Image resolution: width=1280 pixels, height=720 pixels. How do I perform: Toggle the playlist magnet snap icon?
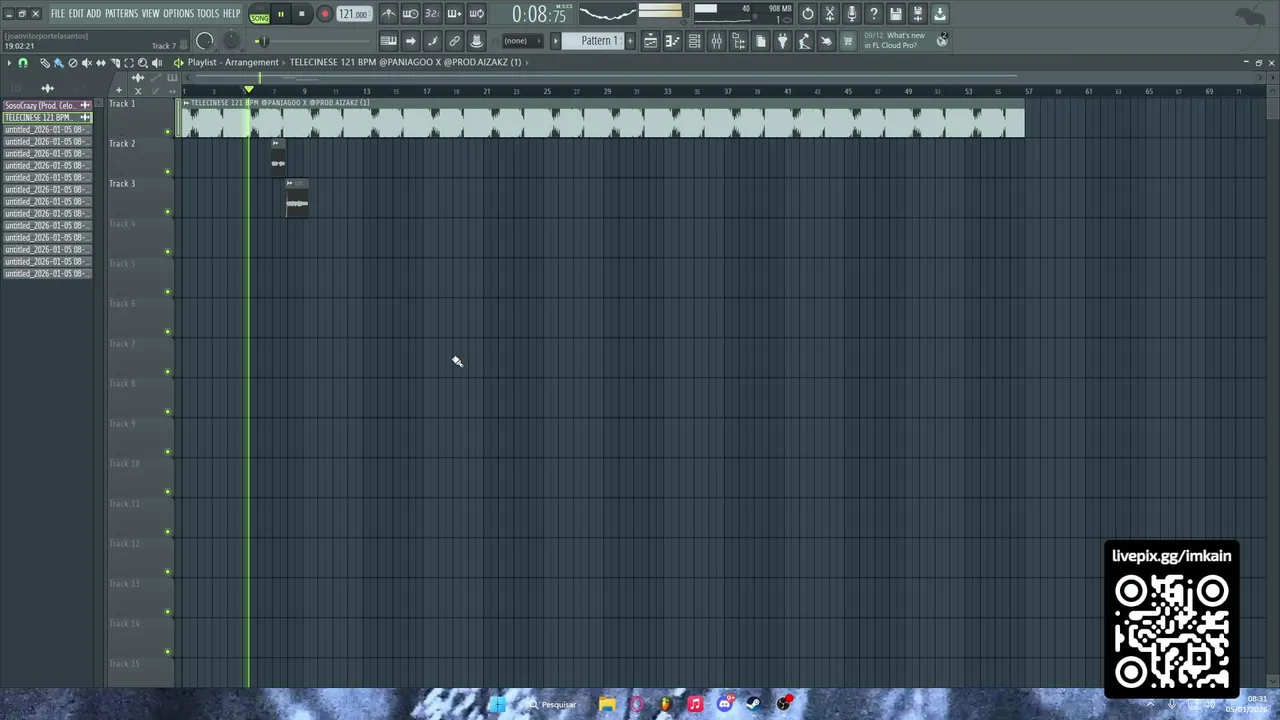click(22, 62)
